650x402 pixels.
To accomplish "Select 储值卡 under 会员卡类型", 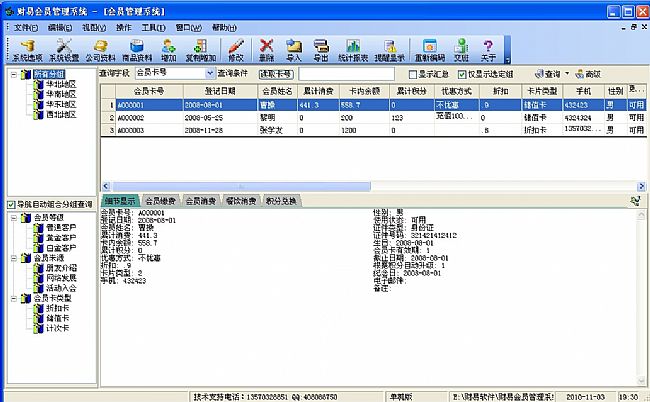I will tap(58, 318).
